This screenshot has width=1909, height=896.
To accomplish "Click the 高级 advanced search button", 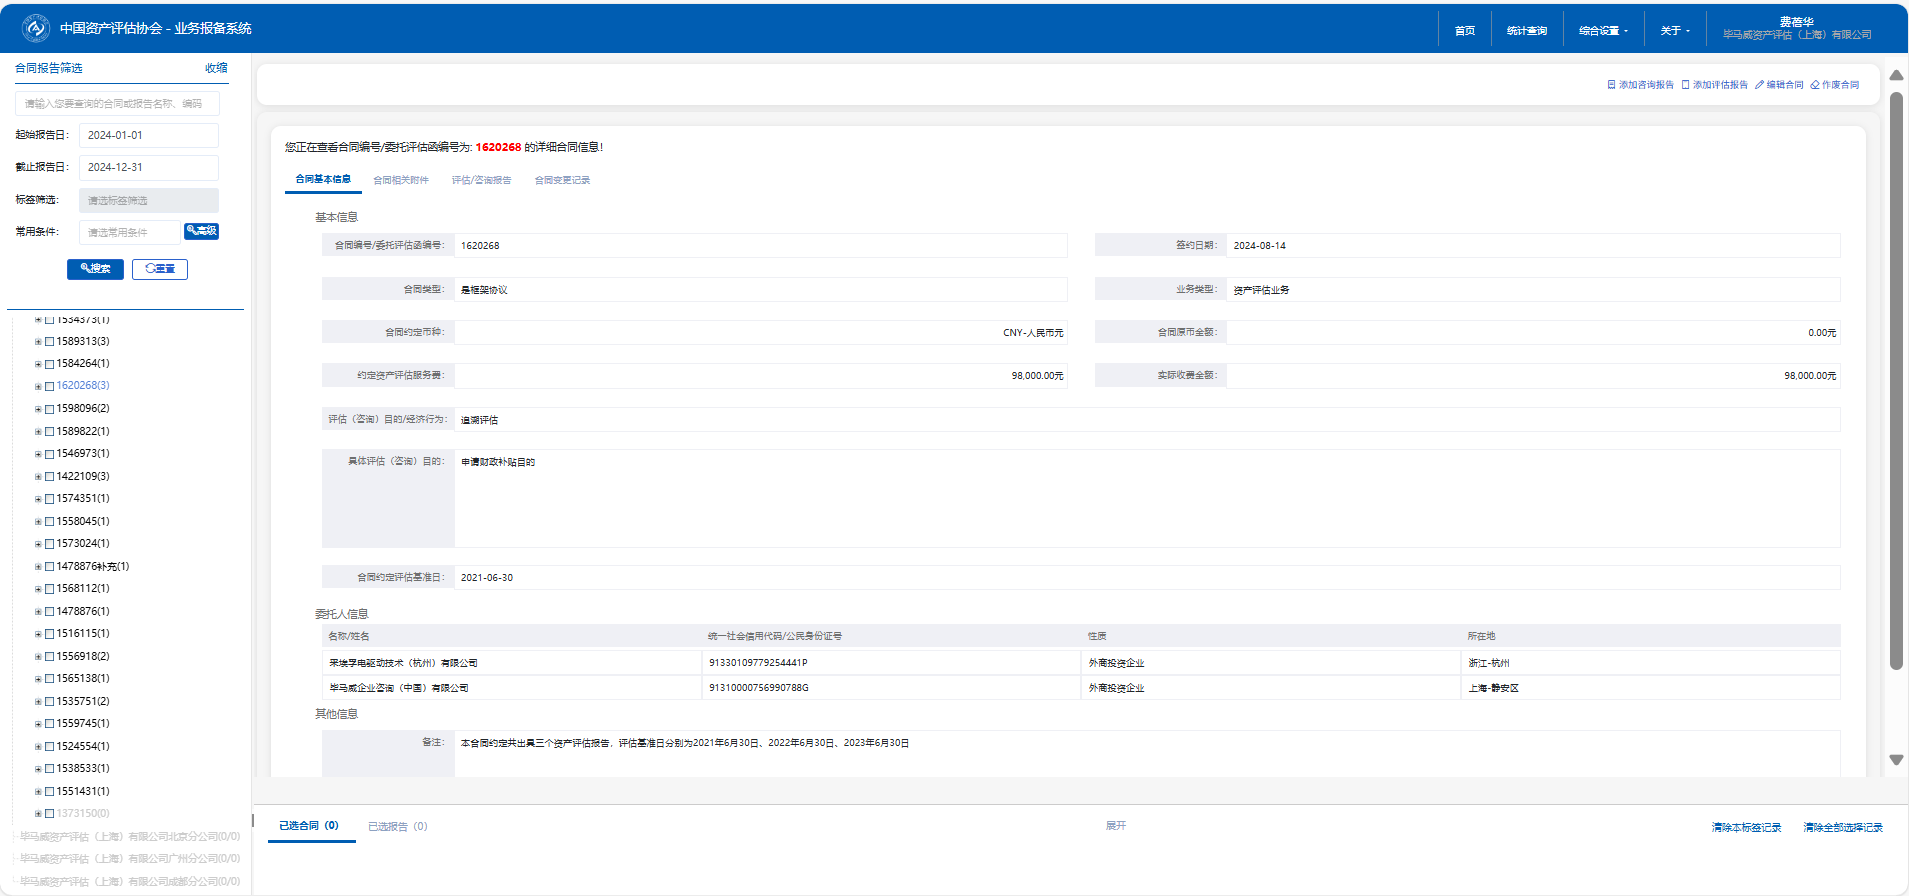I will click(201, 231).
